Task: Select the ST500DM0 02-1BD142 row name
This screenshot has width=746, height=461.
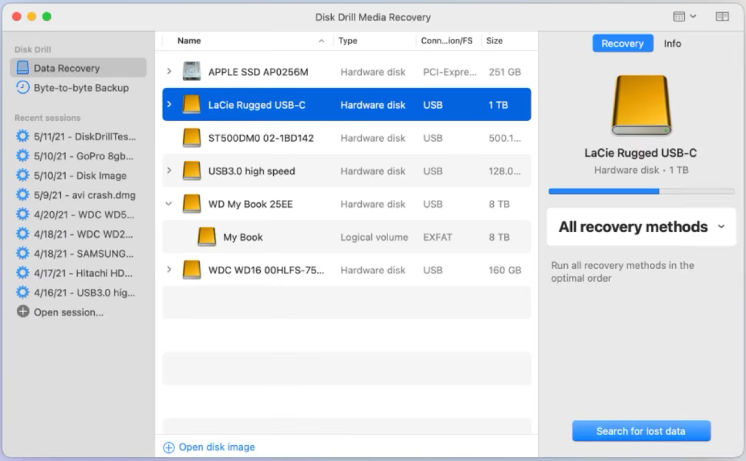Action: pyautogui.click(x=261, y=138)
